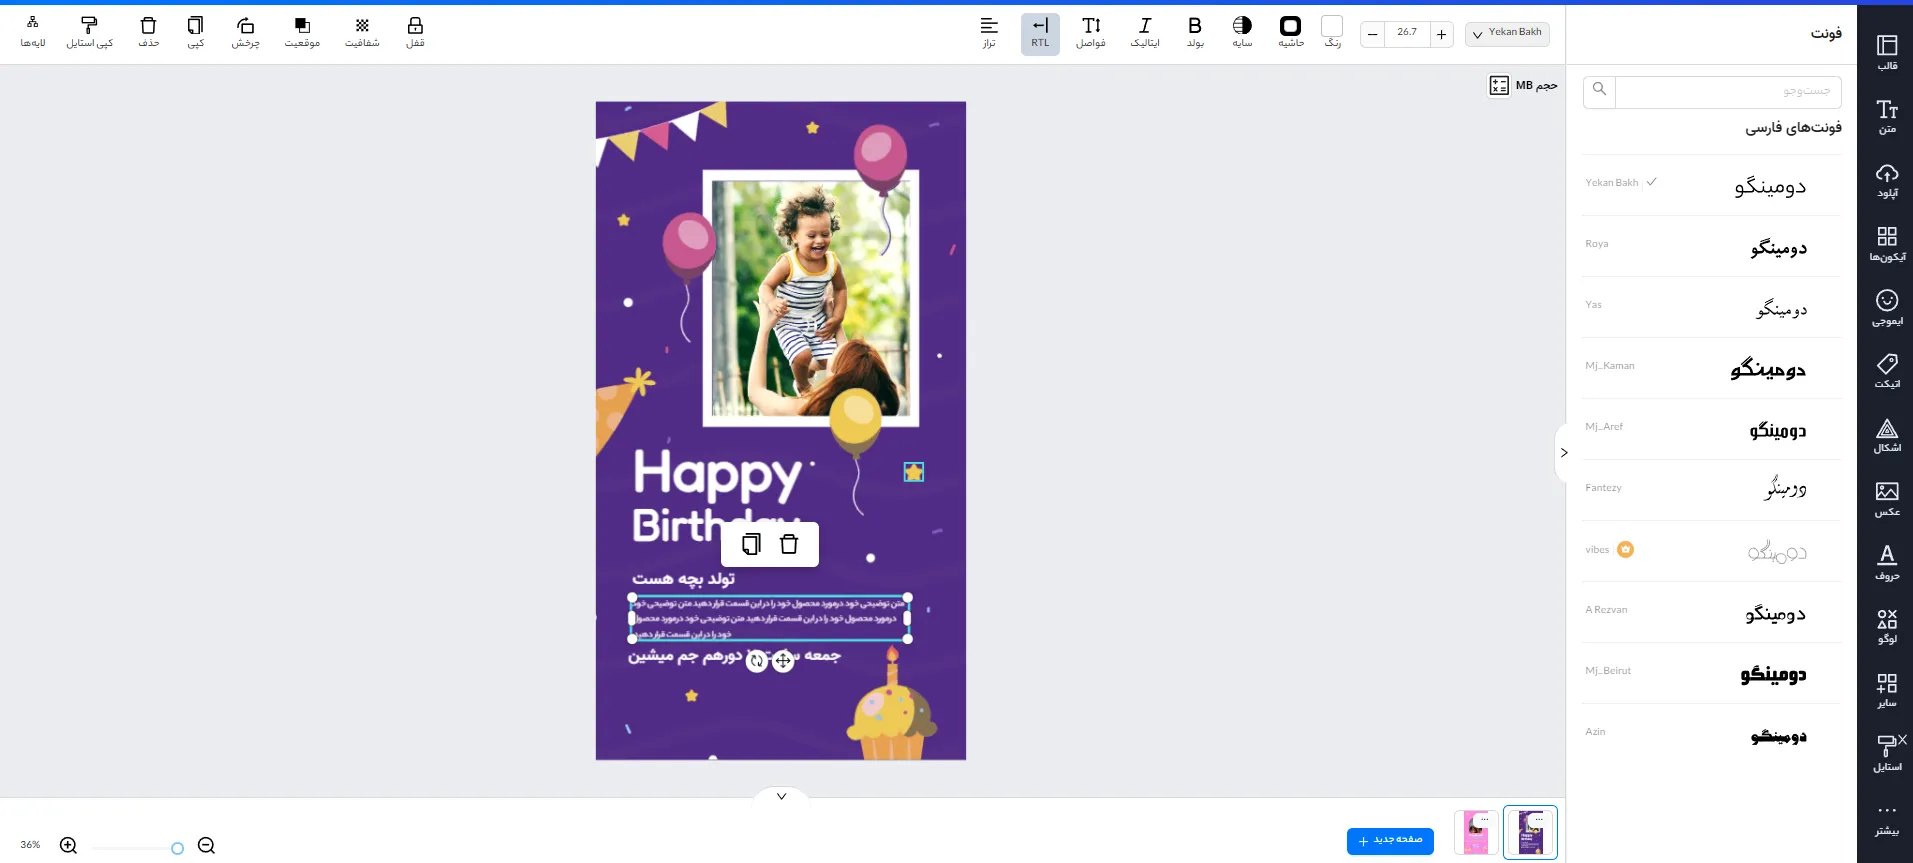Open the shapes (اشکال) sidebar tab
The width and height of the screenshot is (1913, 863).
click(x=1887, y=435)
